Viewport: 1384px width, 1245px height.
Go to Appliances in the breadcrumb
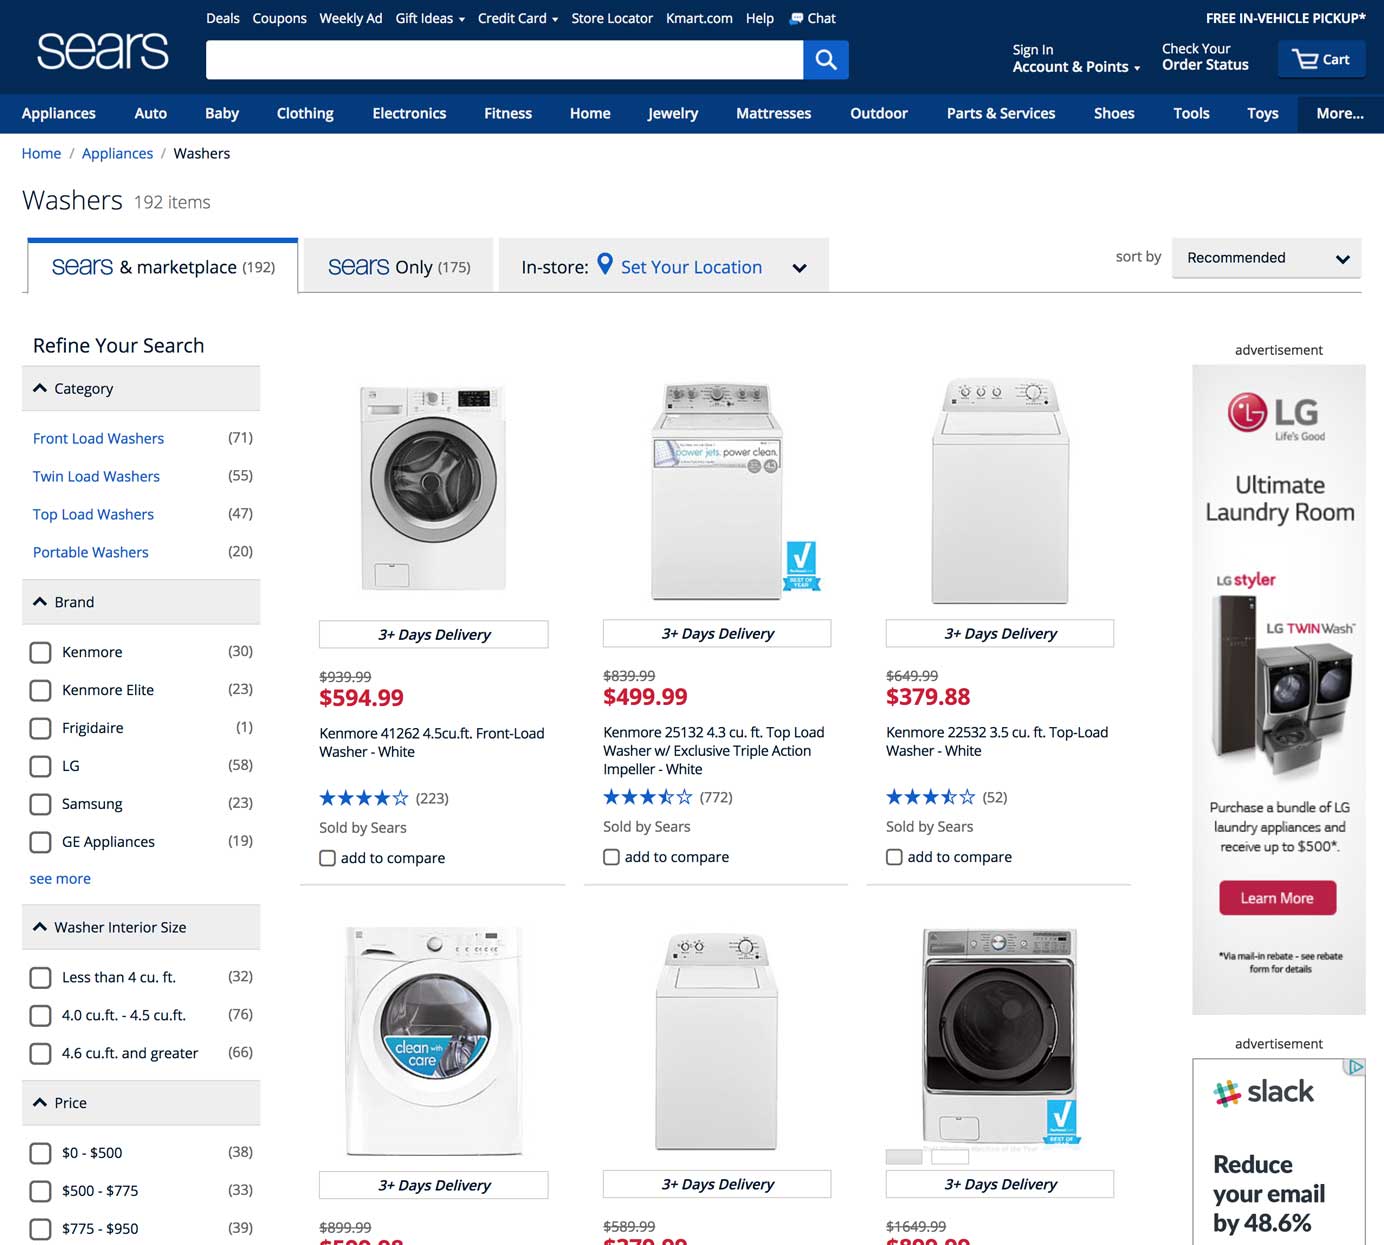(x=117, y=153)
